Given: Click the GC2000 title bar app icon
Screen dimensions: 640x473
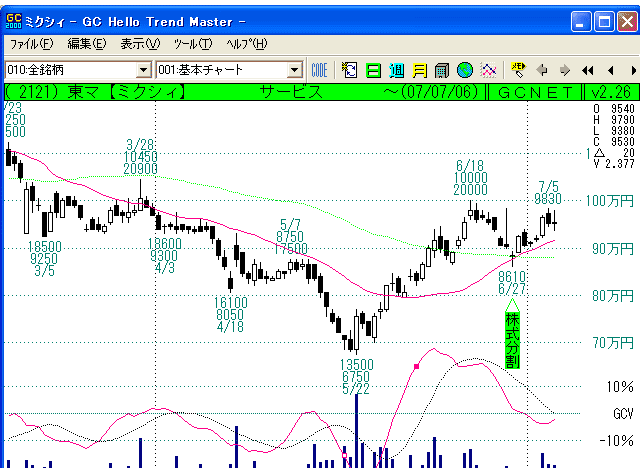Looking at the screenshot, I should pyautogui.click(x=13, y=21).
